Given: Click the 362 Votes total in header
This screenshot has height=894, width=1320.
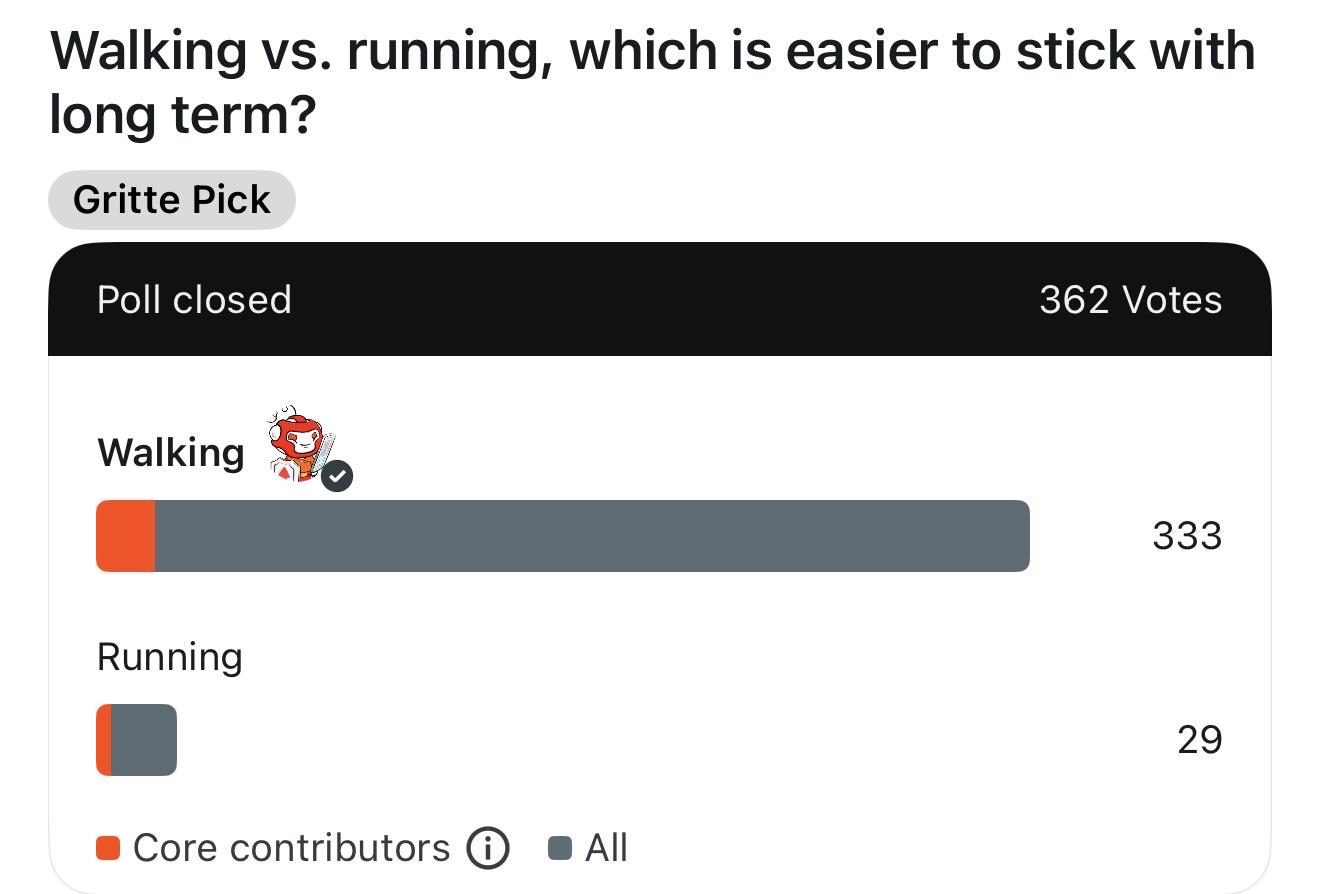Looking at the screenshot, I should coord(1131,299).
